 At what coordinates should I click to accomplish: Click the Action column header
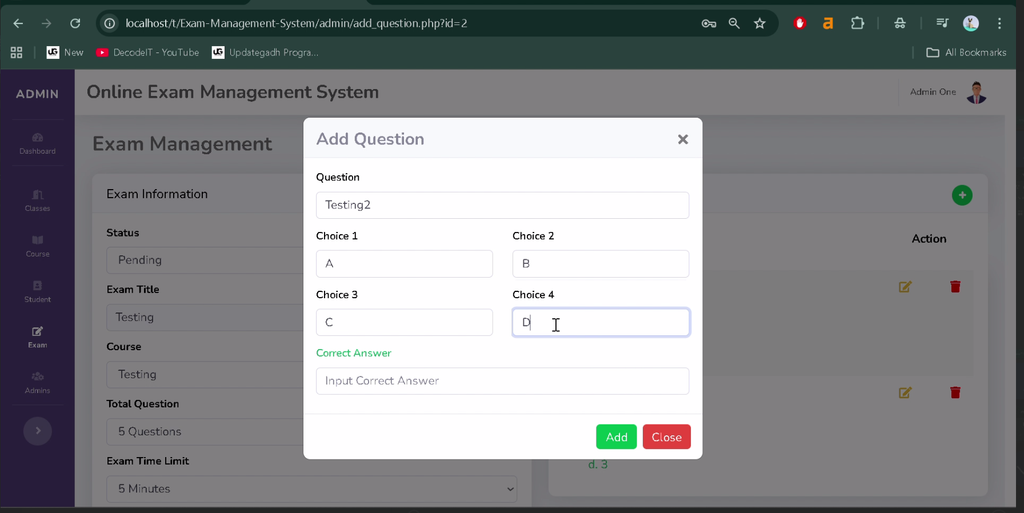click(929, 239)
